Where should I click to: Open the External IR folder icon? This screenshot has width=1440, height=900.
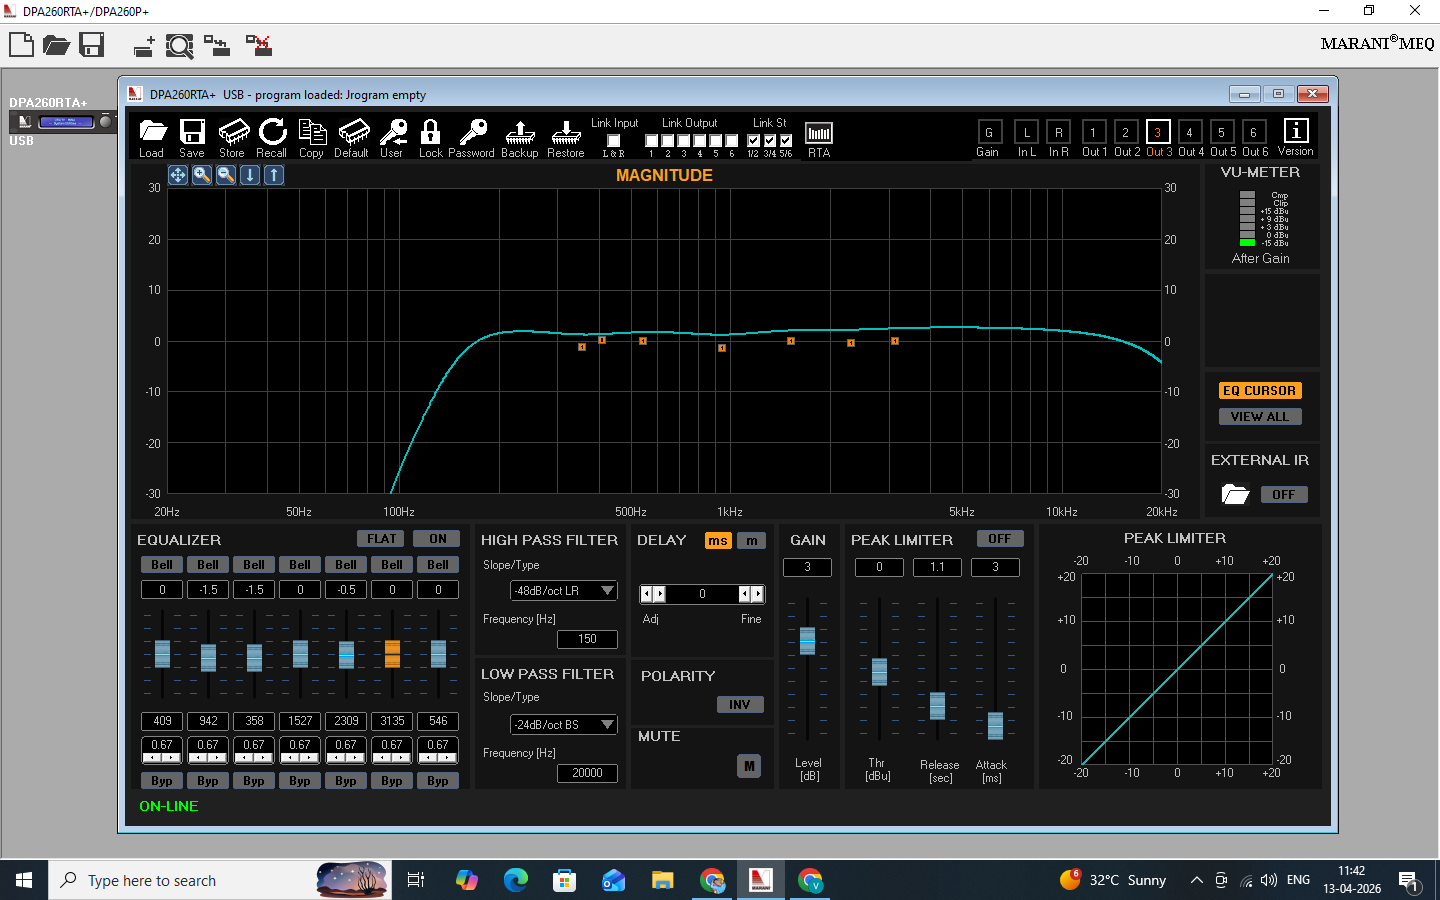(1236, 494)
